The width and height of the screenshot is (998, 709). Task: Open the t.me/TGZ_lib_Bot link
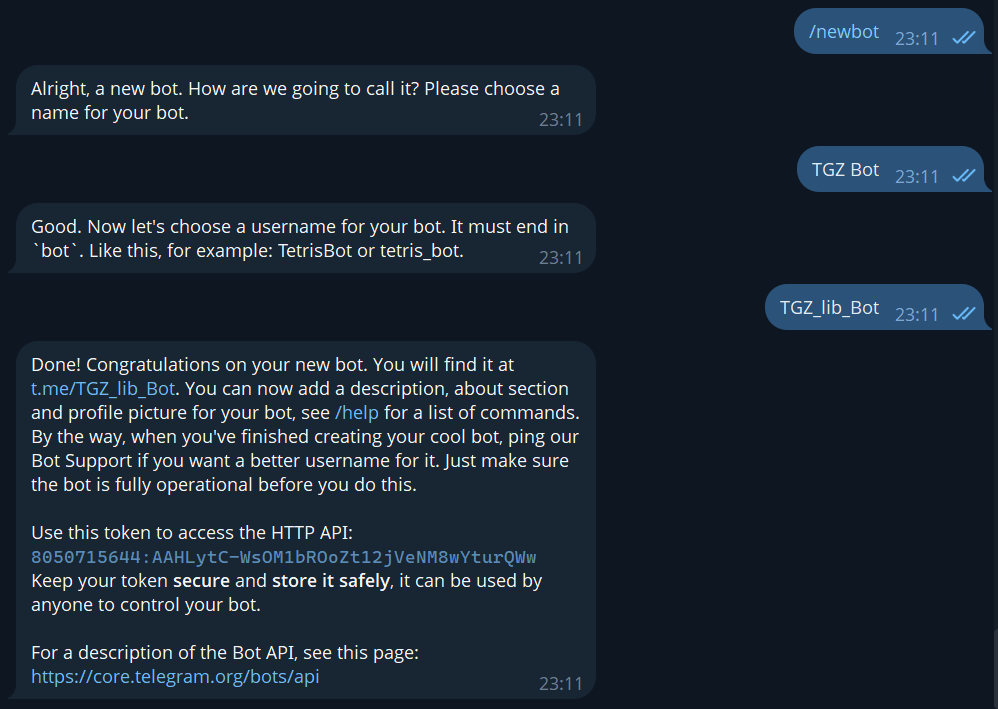pyautogui.click(x=103, y=388)
